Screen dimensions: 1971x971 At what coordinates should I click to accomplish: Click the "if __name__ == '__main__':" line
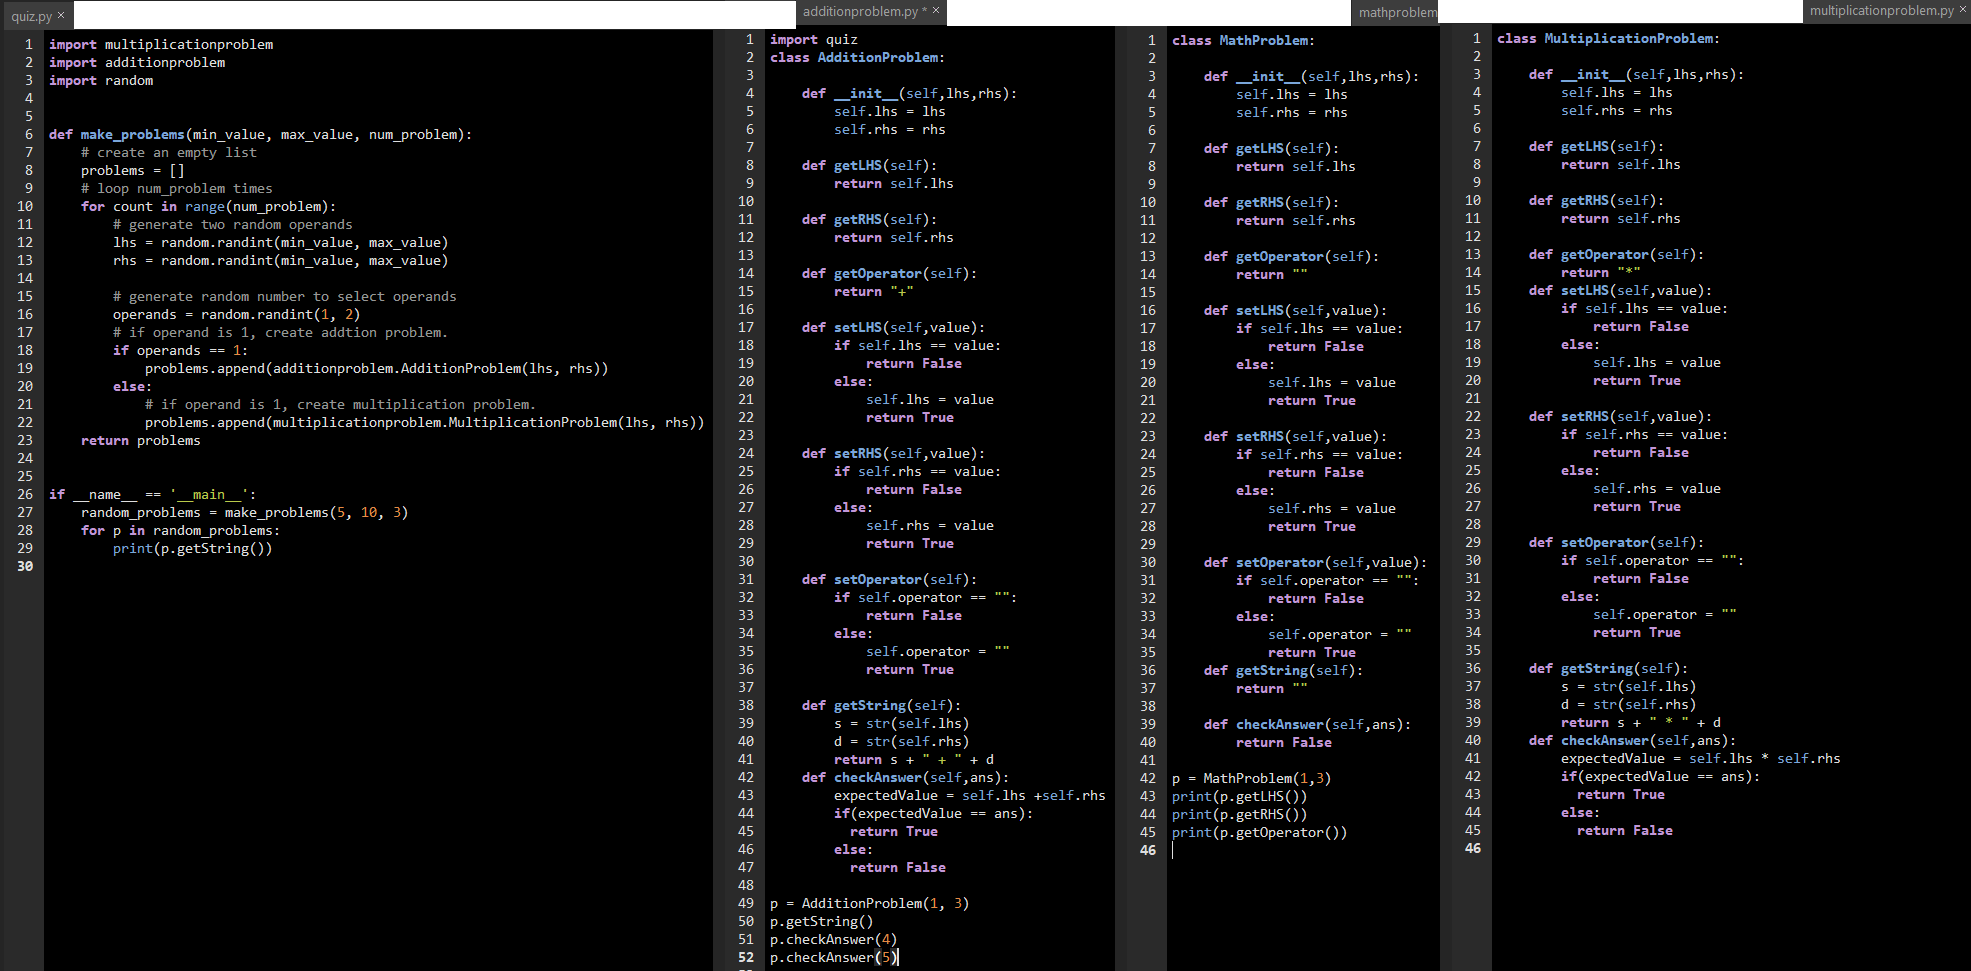tap(153, 494)
